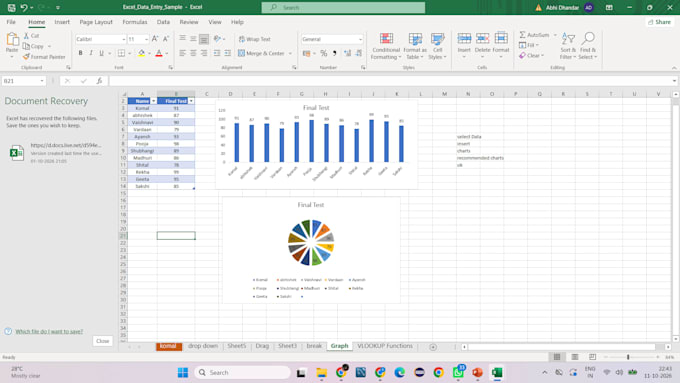The image size is (680, 383).
Task: Apply the red Font Color
Action: click(x=159, y=53)
